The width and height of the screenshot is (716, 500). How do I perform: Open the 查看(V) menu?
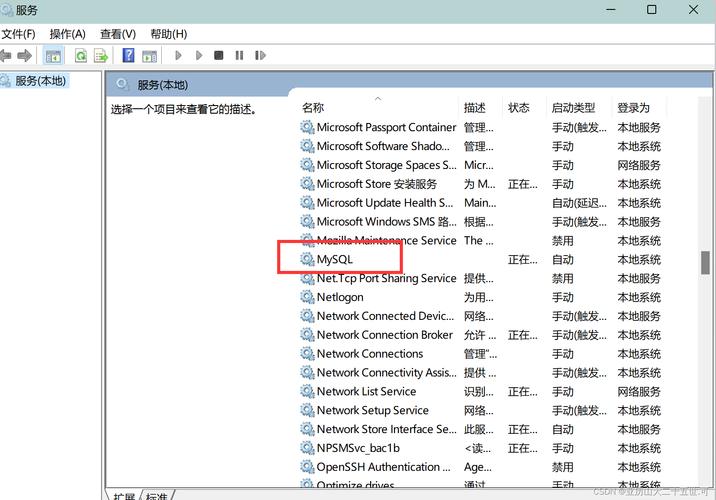[x=117, y=34]
